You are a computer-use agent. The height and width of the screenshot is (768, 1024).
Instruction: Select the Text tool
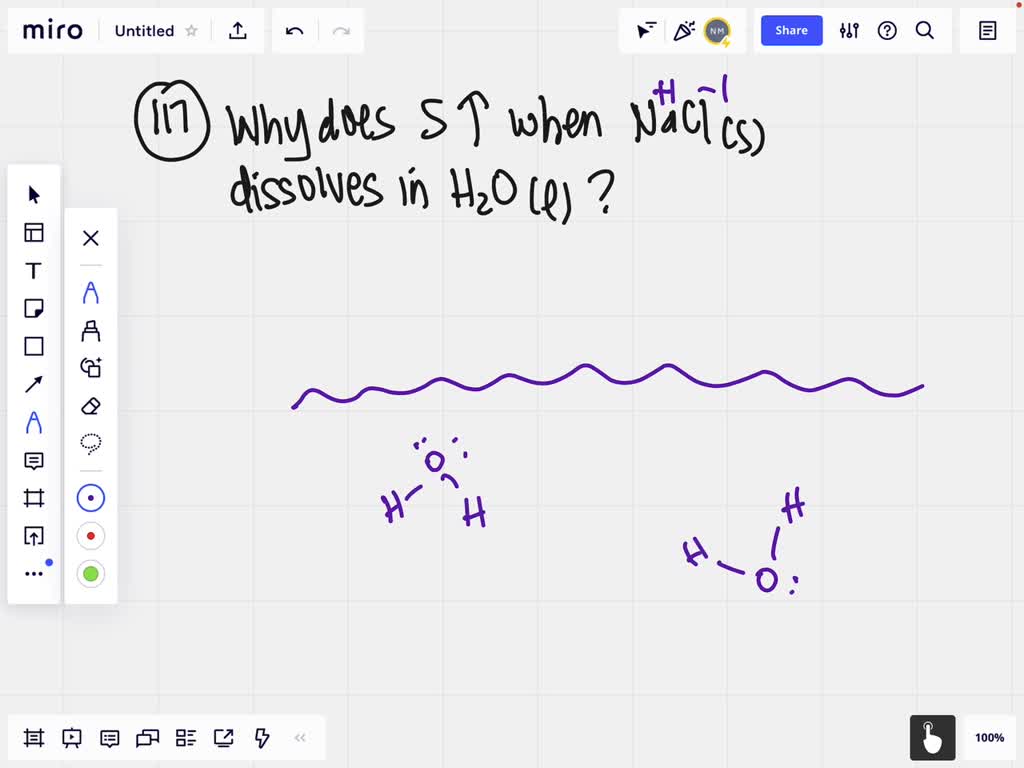[34, 271]
